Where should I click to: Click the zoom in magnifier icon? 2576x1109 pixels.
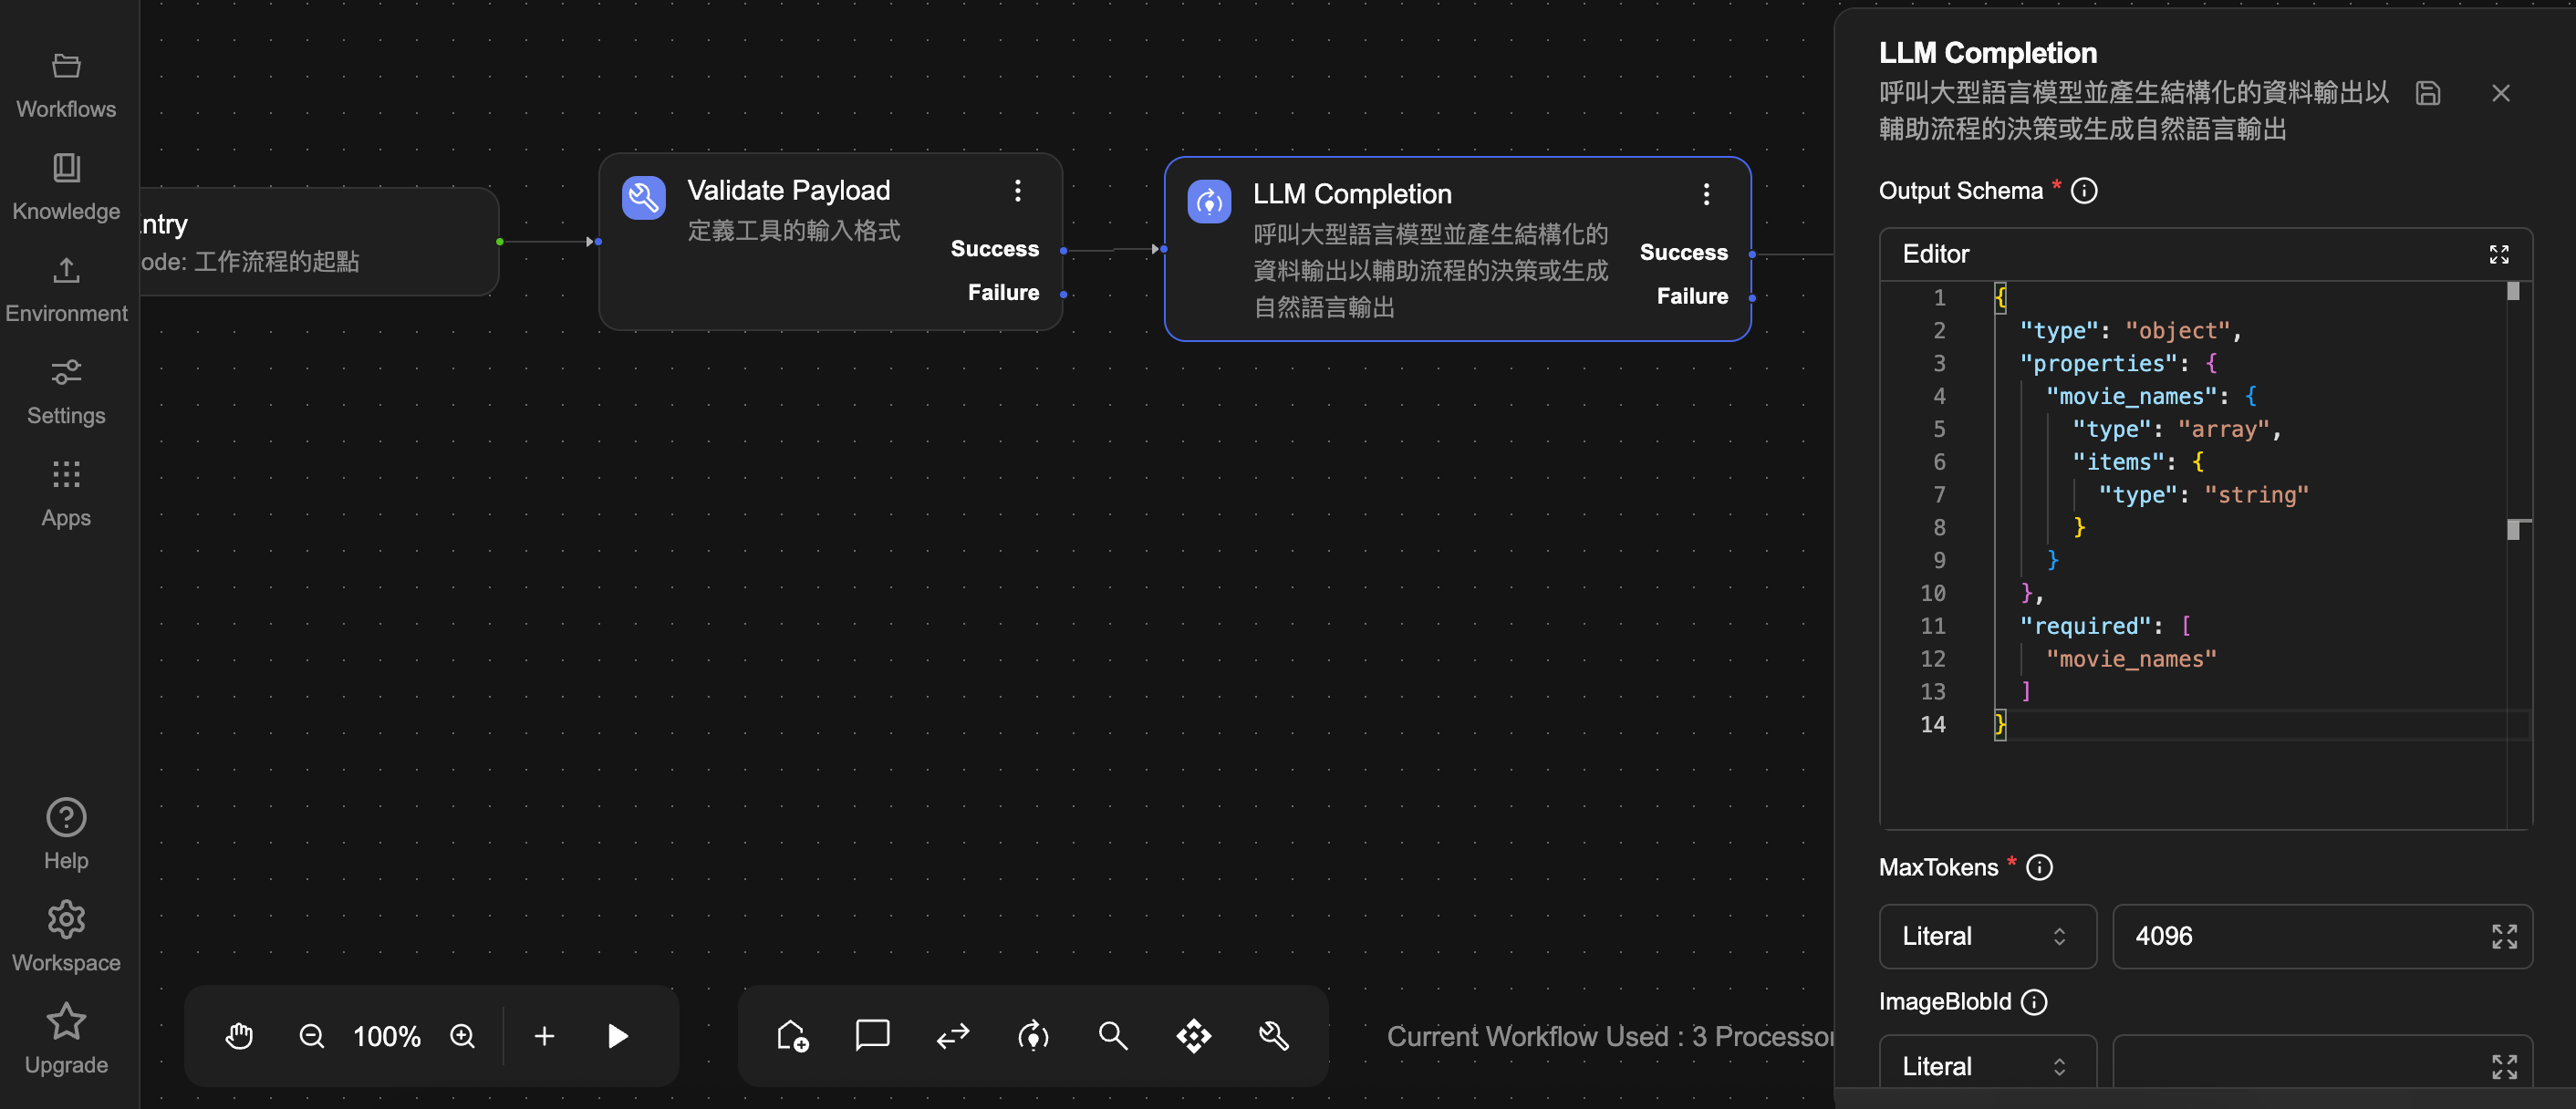(462, 1036)
